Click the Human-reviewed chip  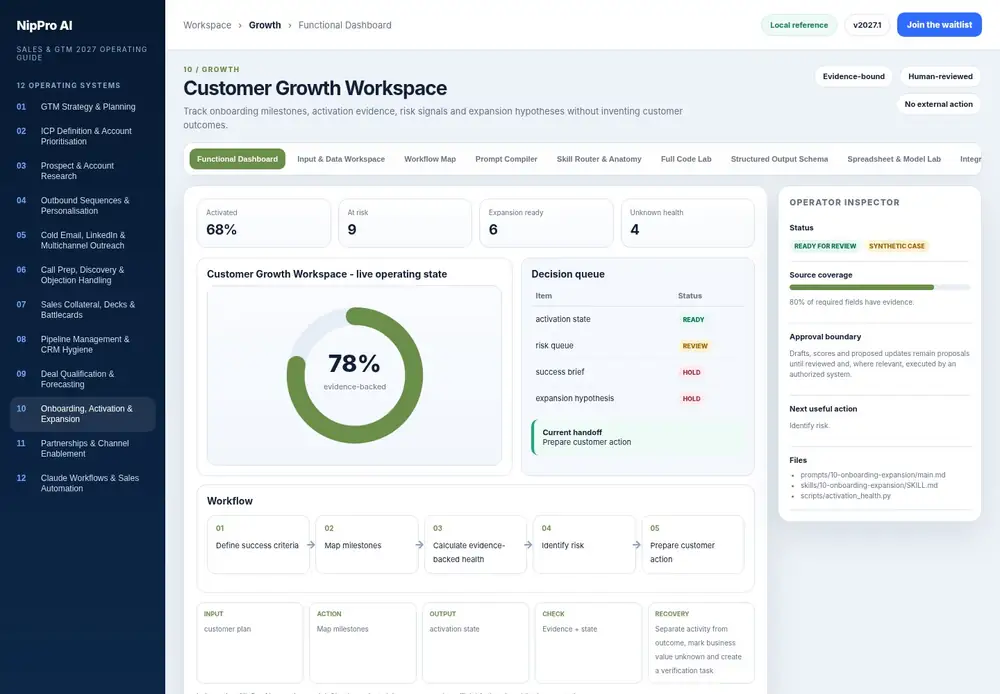click(940, 77)
